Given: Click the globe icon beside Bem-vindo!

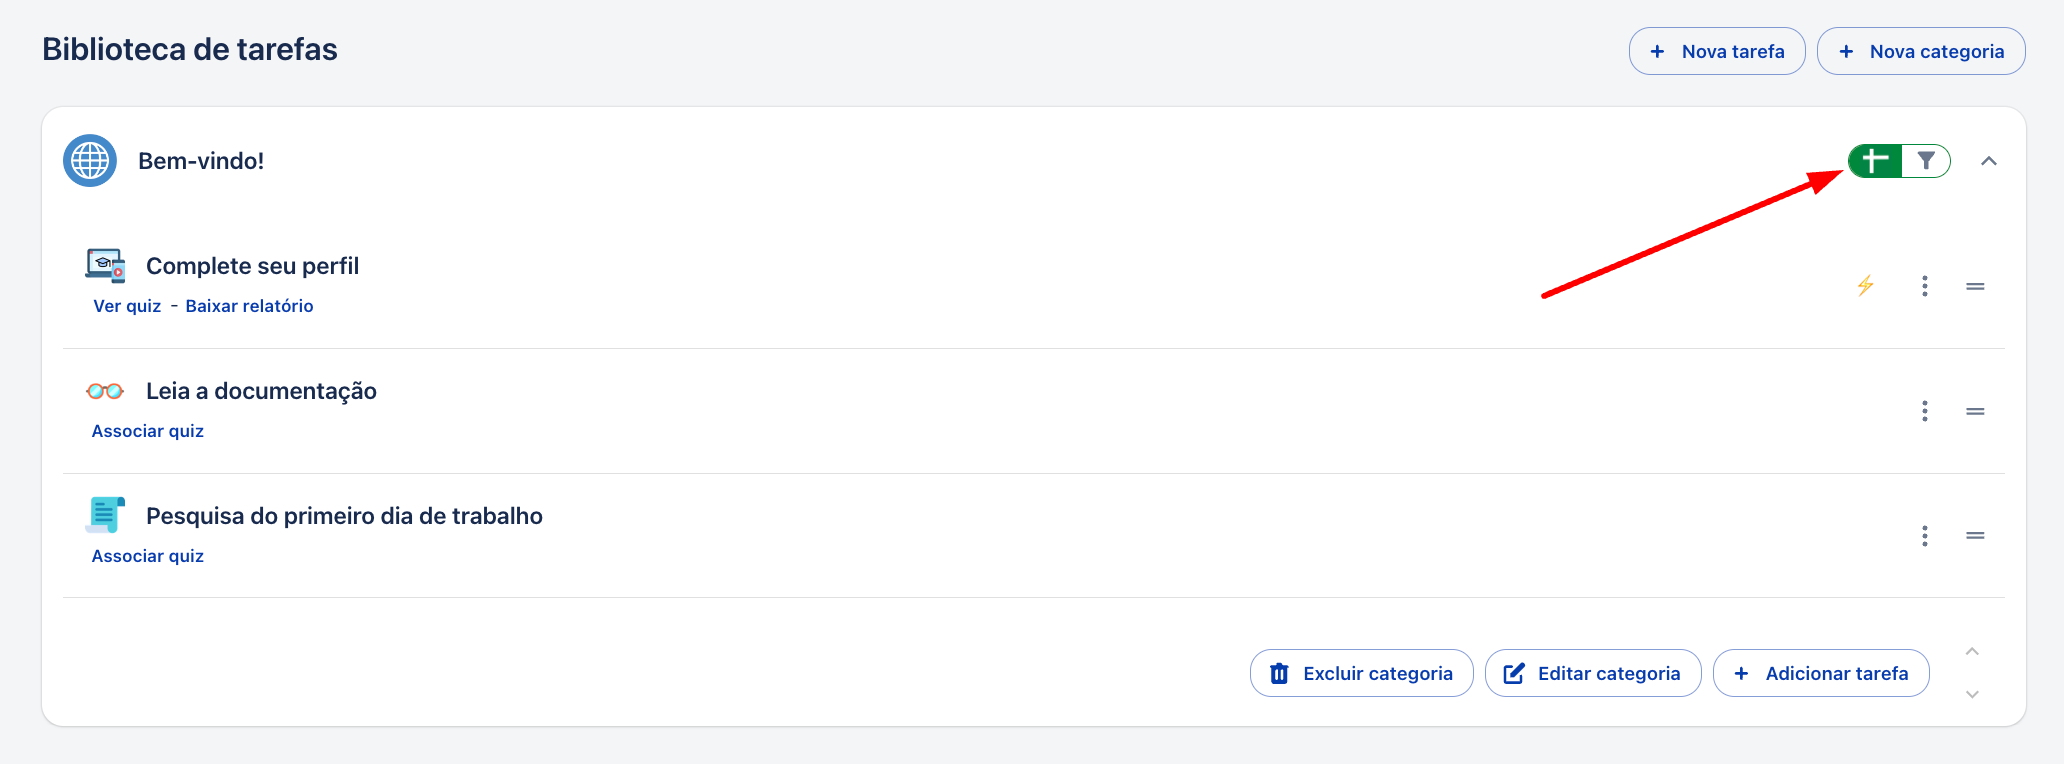Looking at the screenshot, I should 90,161.
